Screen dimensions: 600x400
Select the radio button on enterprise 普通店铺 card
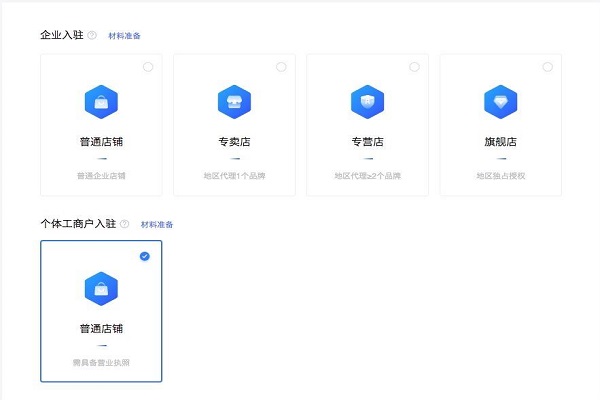click(148, 67)
